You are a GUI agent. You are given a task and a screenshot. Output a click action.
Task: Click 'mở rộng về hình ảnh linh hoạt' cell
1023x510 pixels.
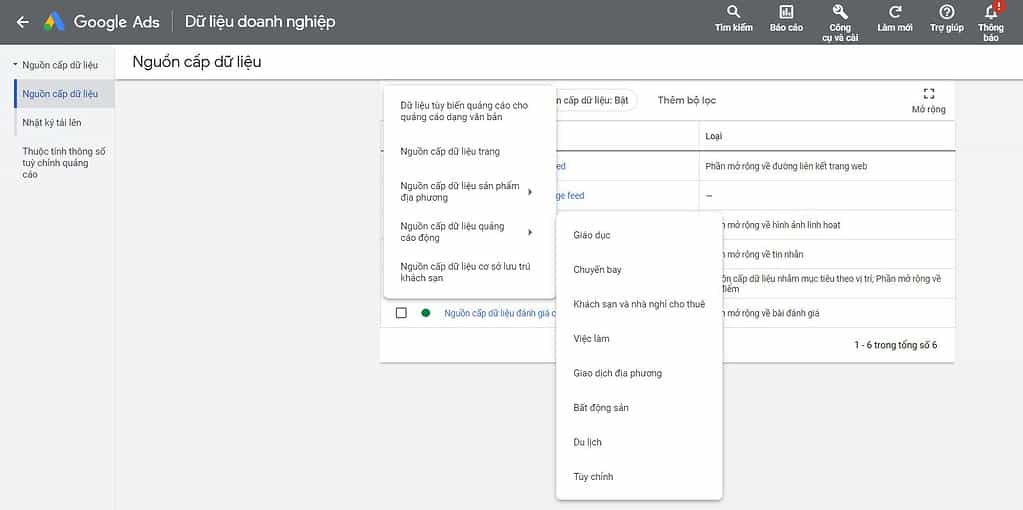click(x=781, y=225)
